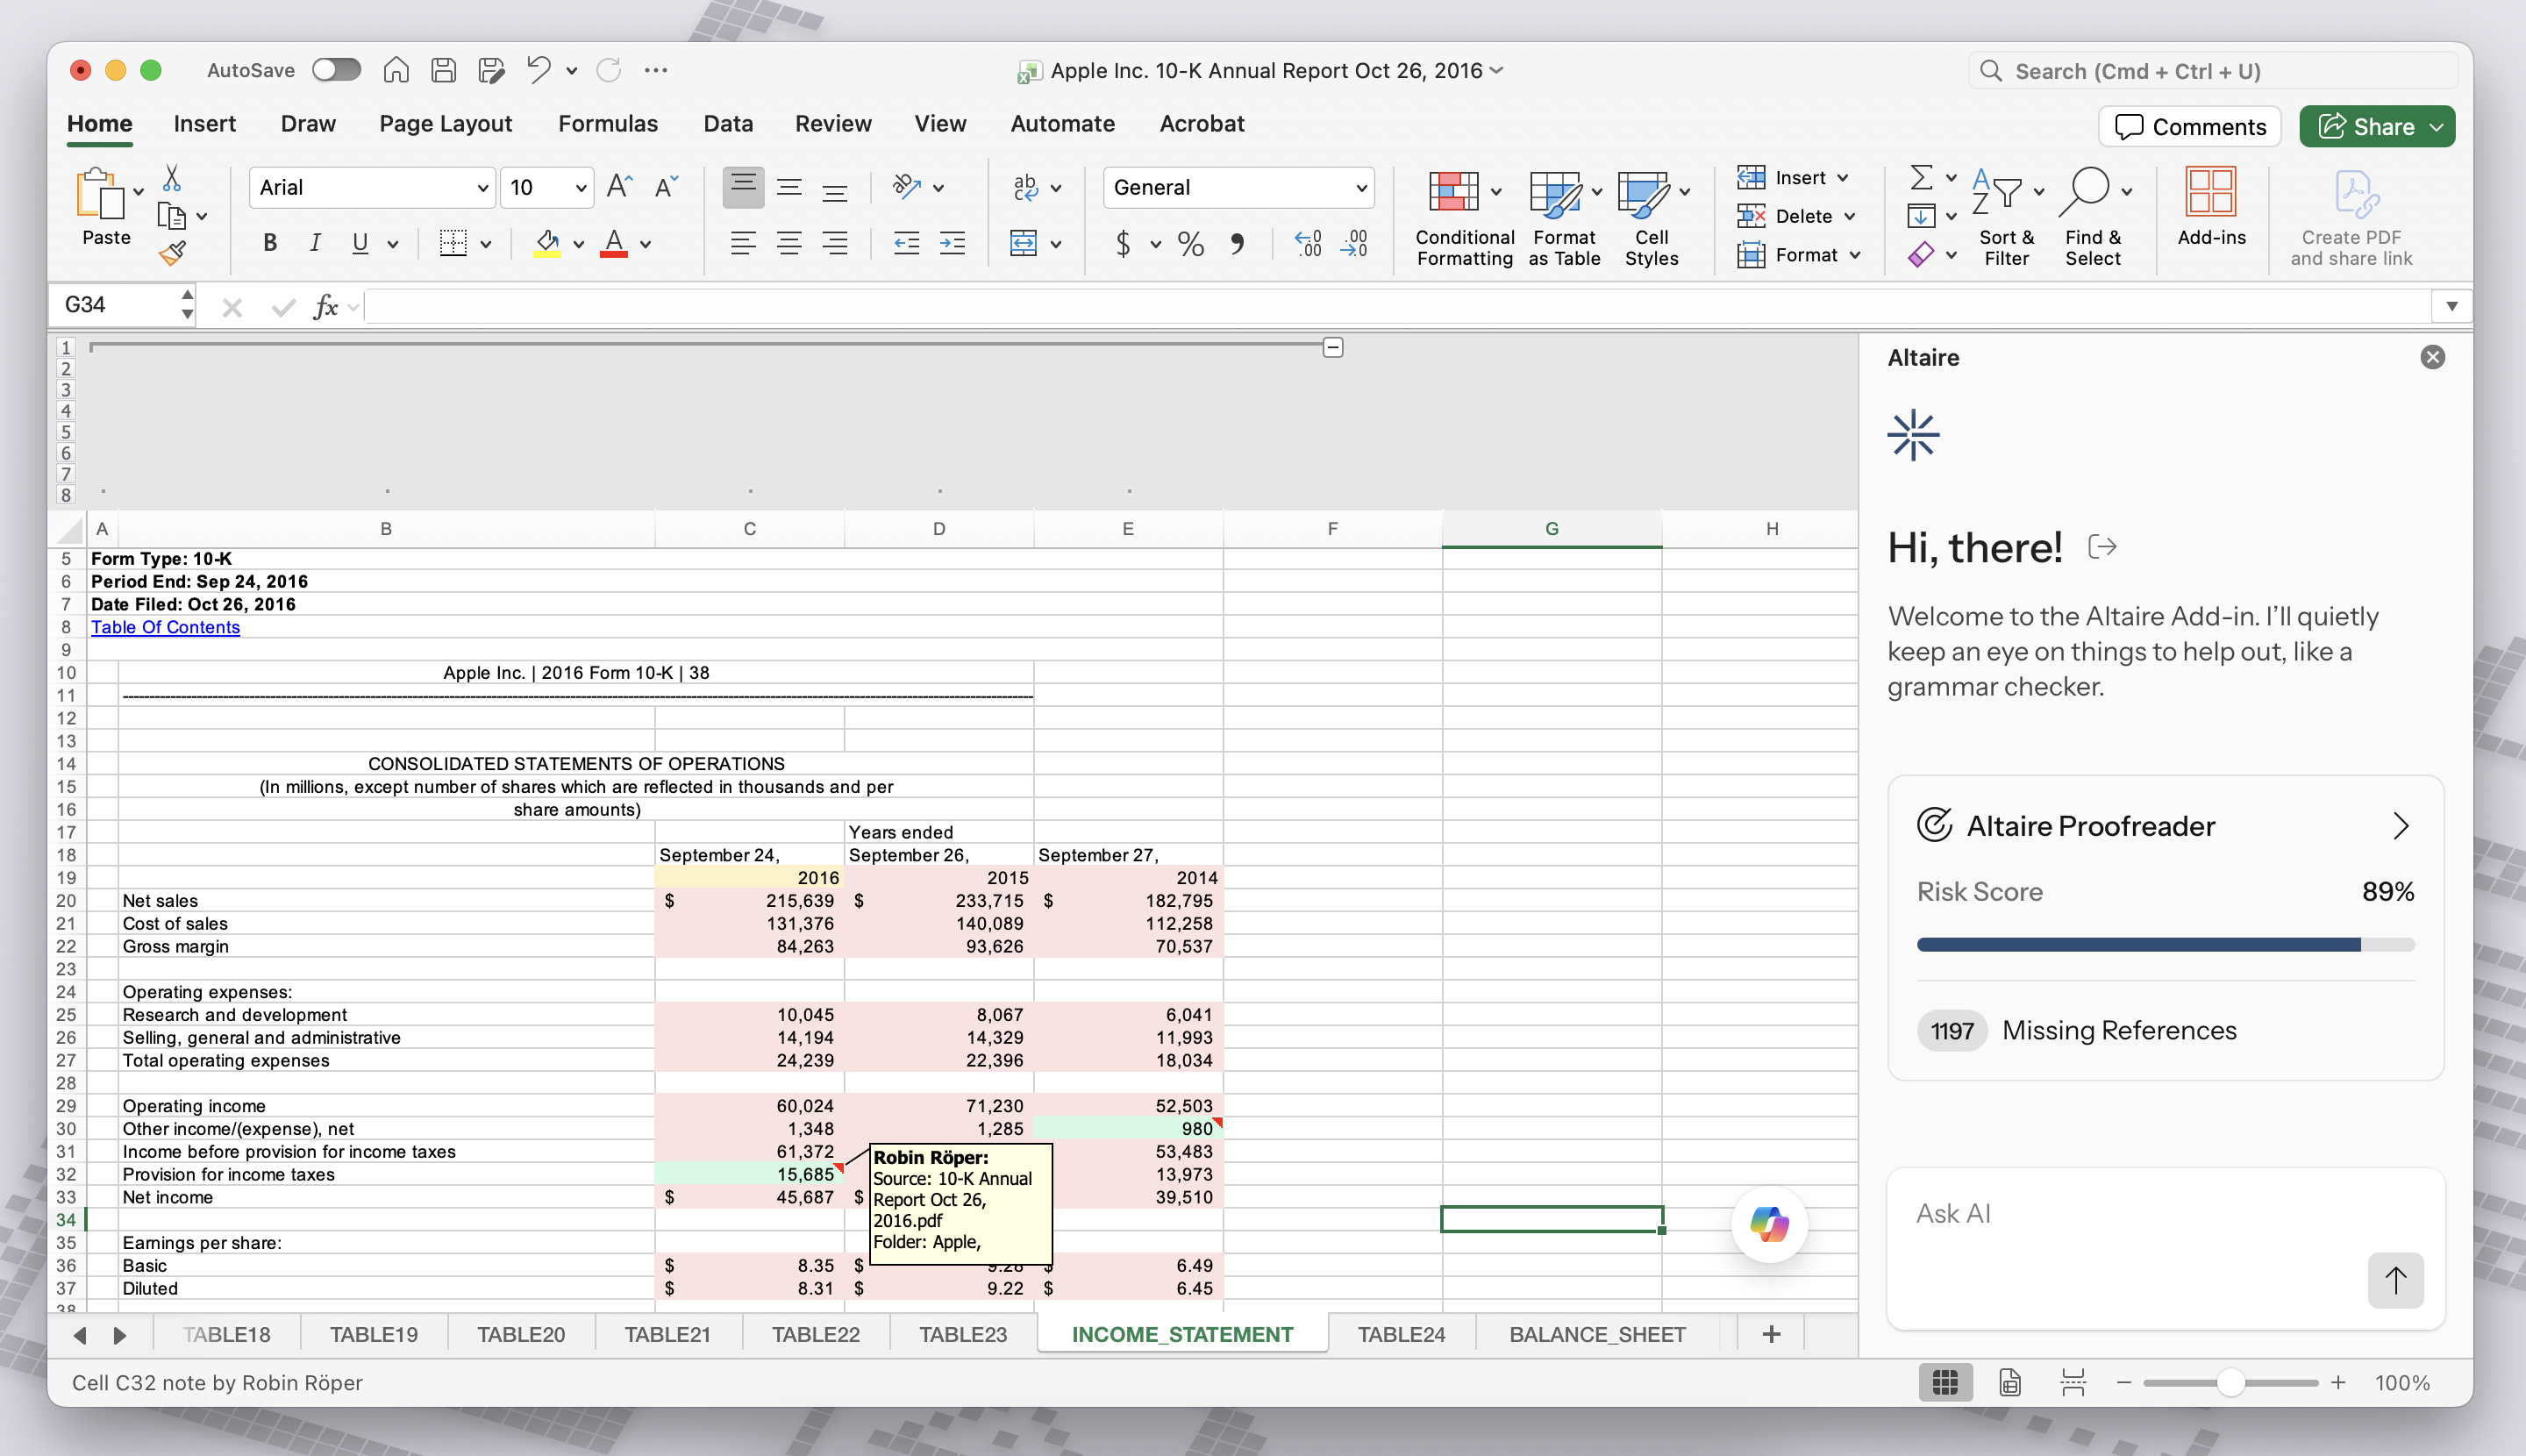The image size is (2526, 1456).
Task: Open the number format dropdown showing General
Action: tap(1361, 188)
